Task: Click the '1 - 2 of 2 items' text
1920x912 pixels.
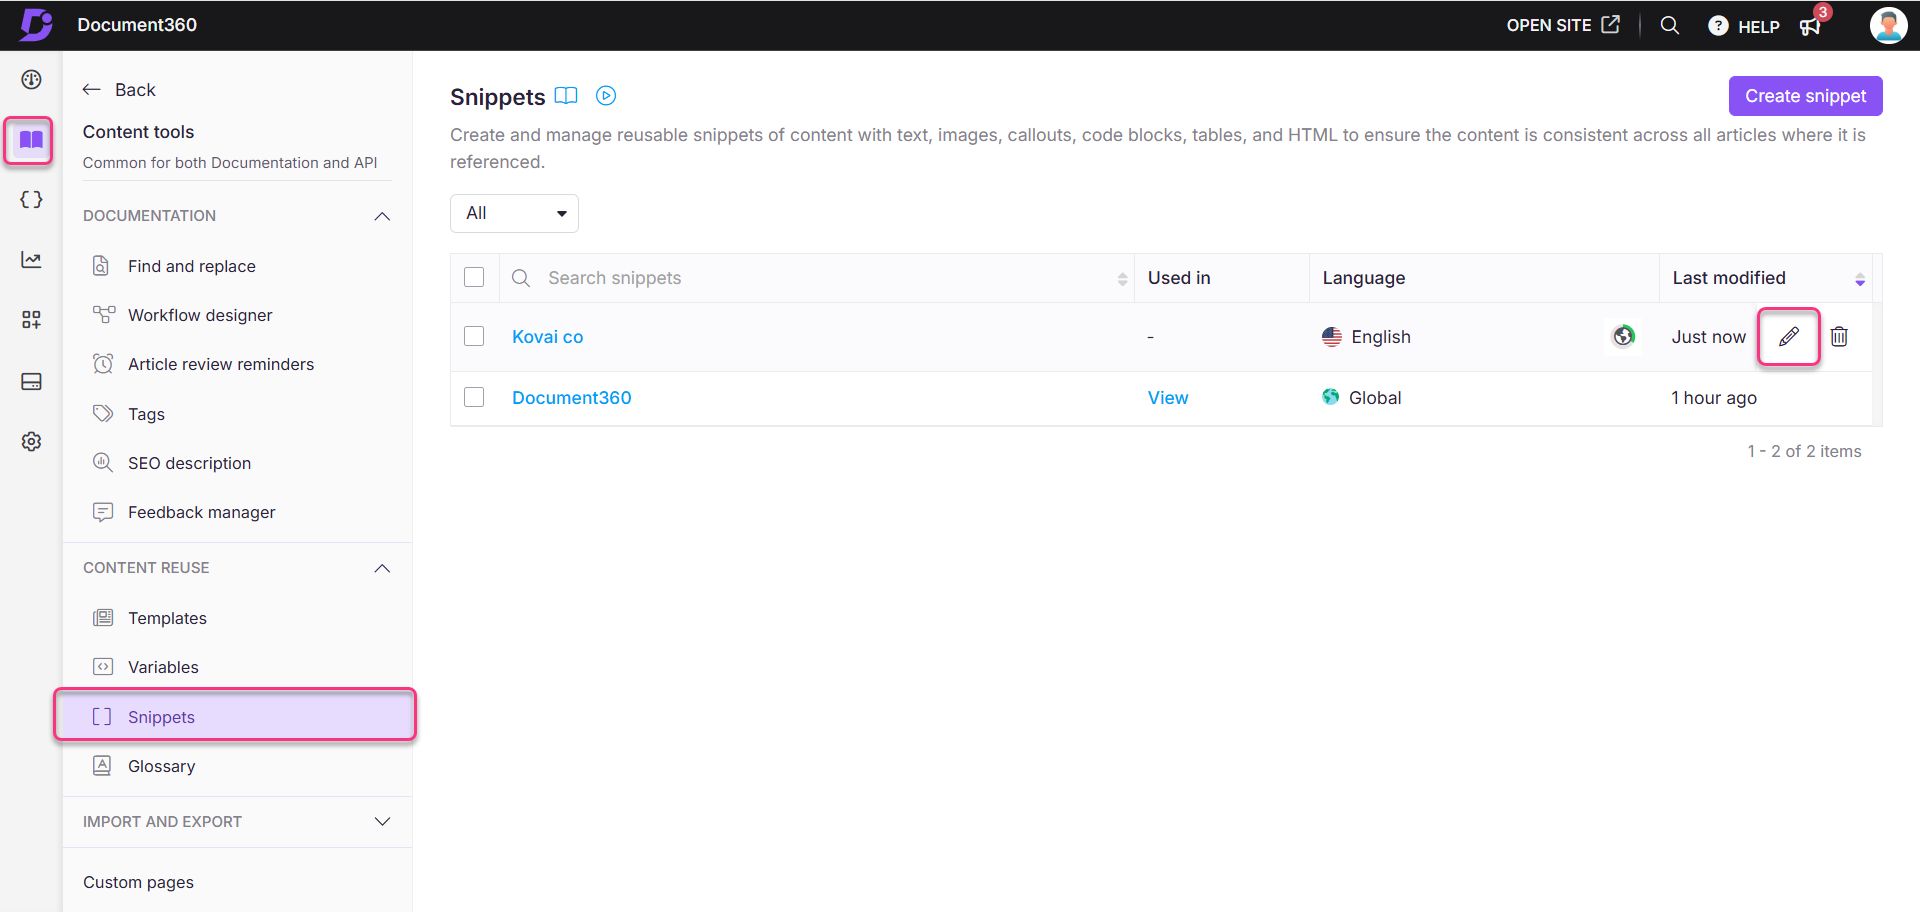Action: (1804, 451)
